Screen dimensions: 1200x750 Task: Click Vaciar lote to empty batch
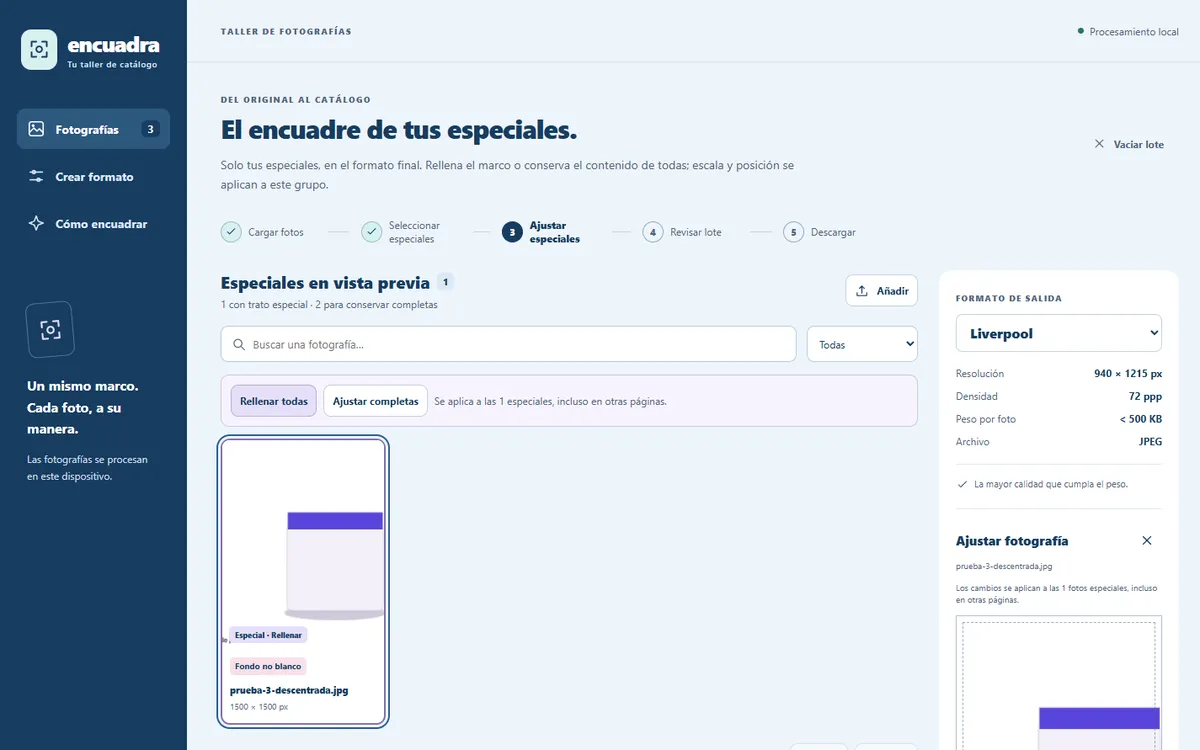[x=1129, y=144]
